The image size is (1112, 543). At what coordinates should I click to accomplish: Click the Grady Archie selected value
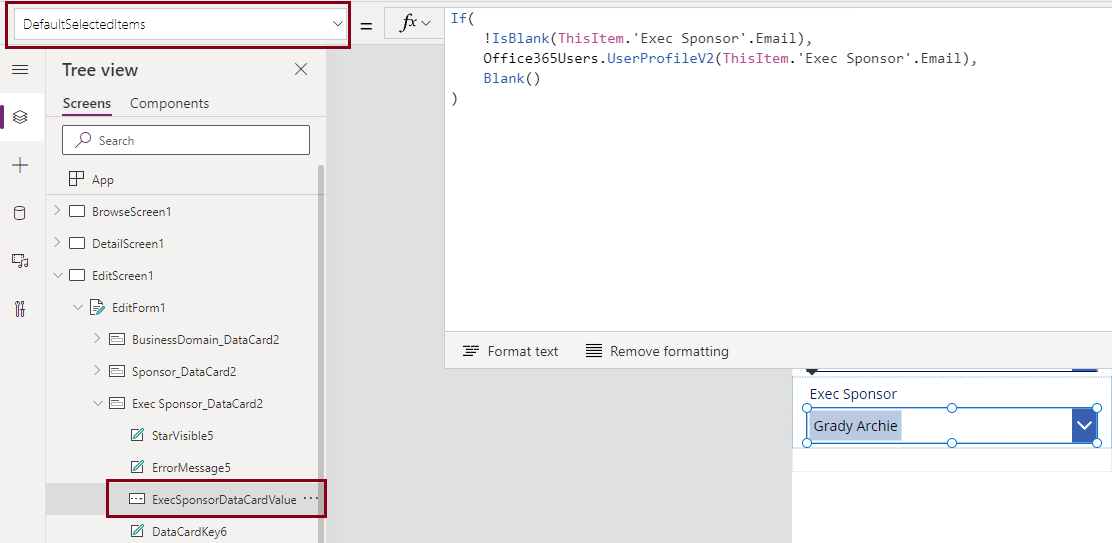coord(855,426)
